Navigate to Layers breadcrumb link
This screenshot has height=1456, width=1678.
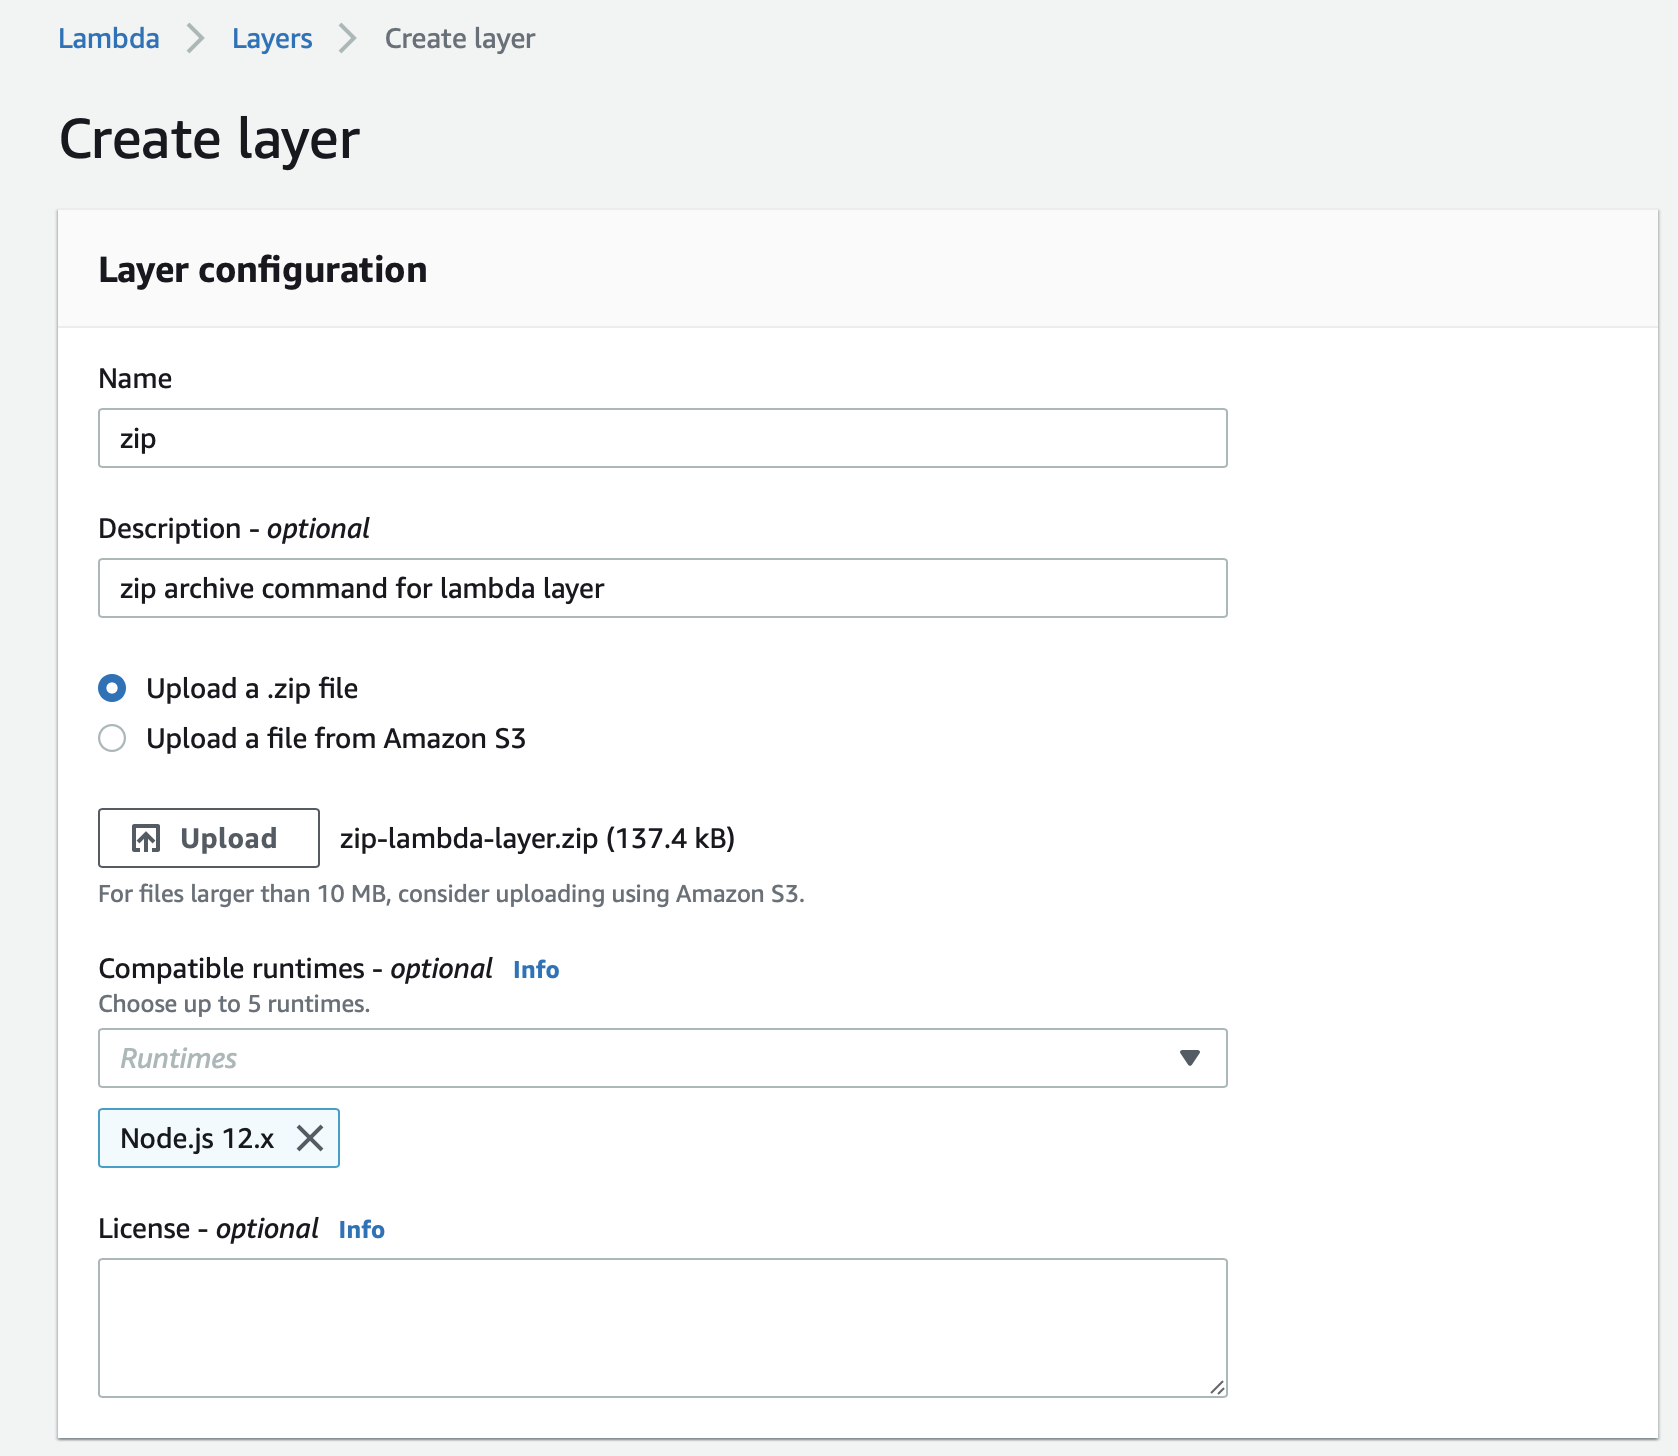coord(272,39)
